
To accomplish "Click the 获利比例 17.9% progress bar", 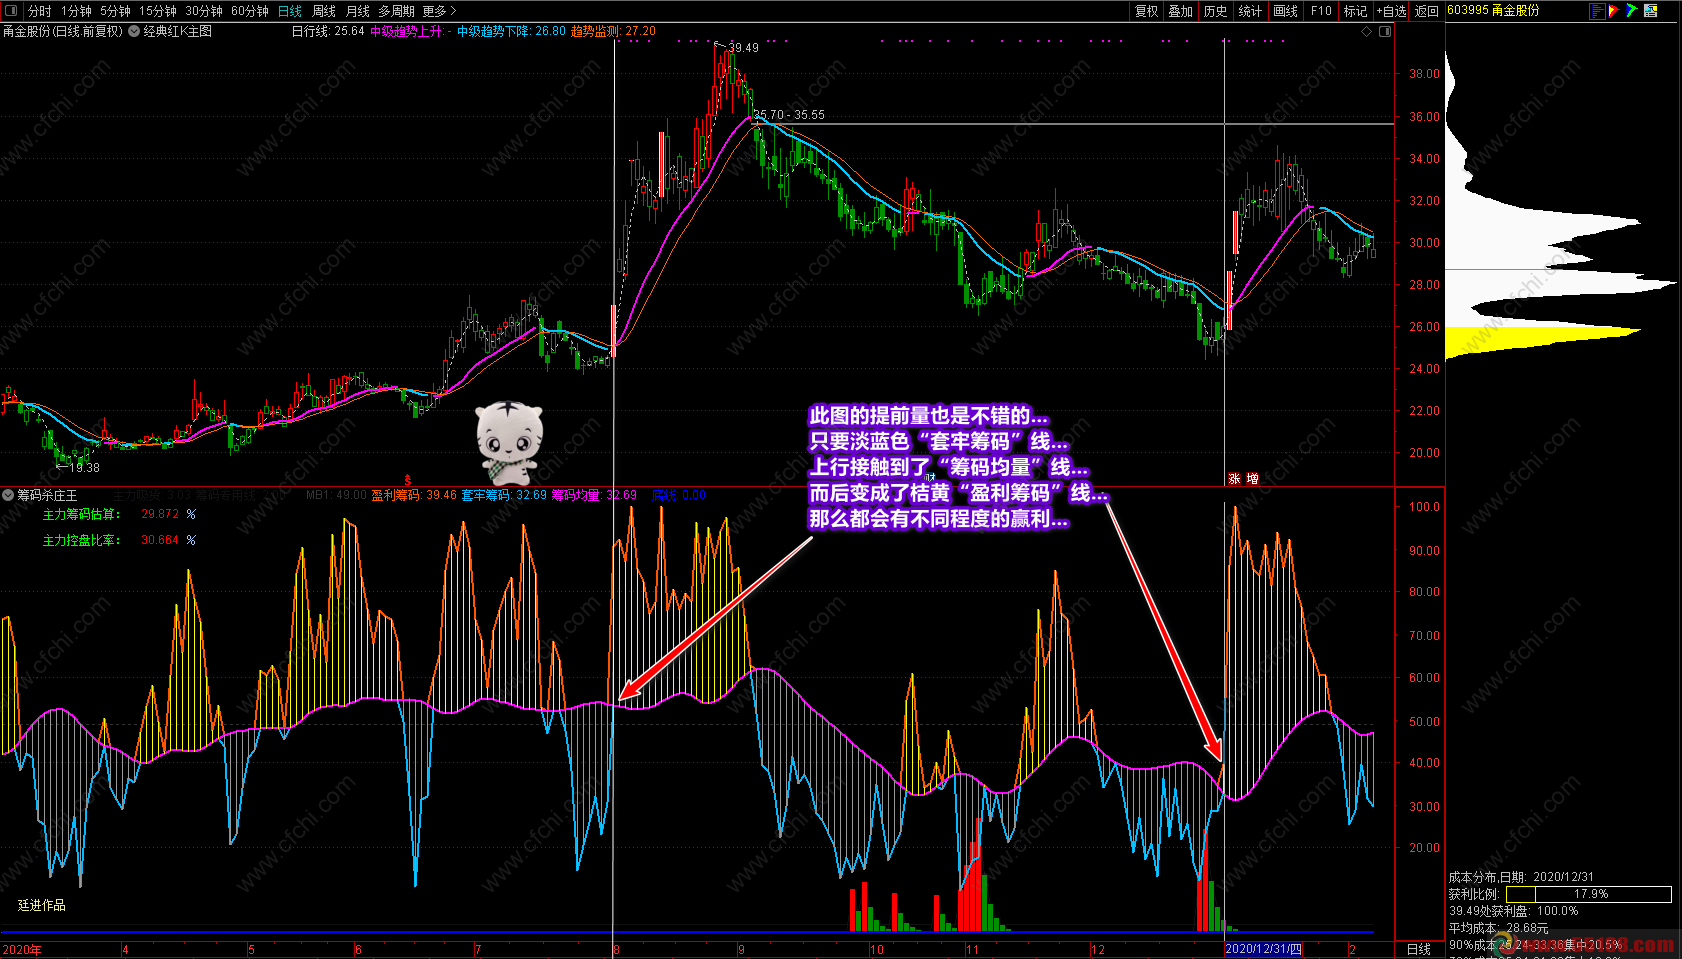I will coord(1588,894).
